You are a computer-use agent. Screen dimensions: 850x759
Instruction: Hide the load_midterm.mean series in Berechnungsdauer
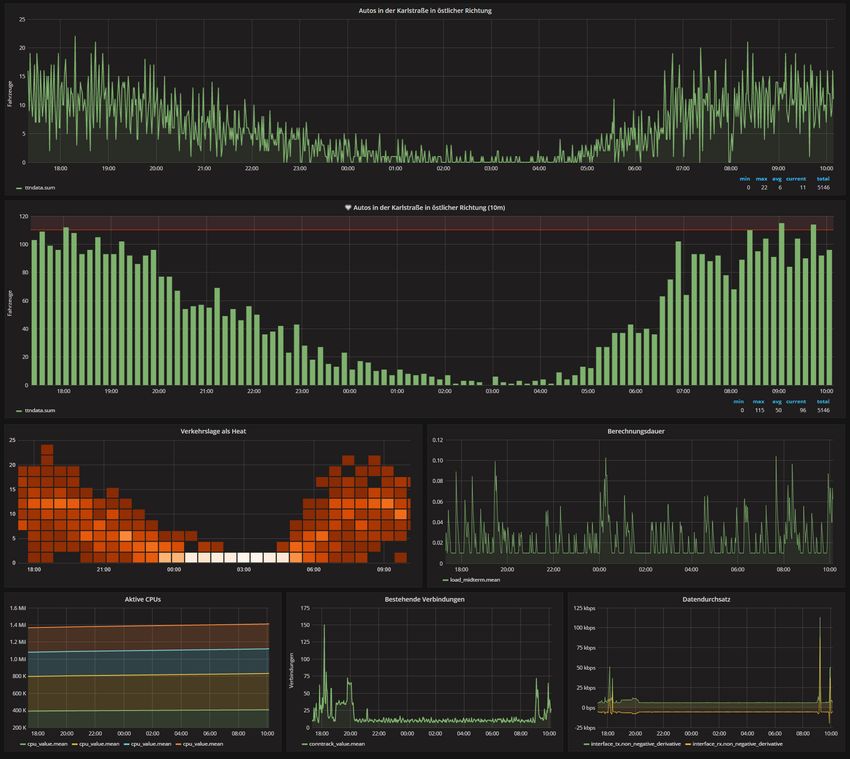click(x=477, y=579)
